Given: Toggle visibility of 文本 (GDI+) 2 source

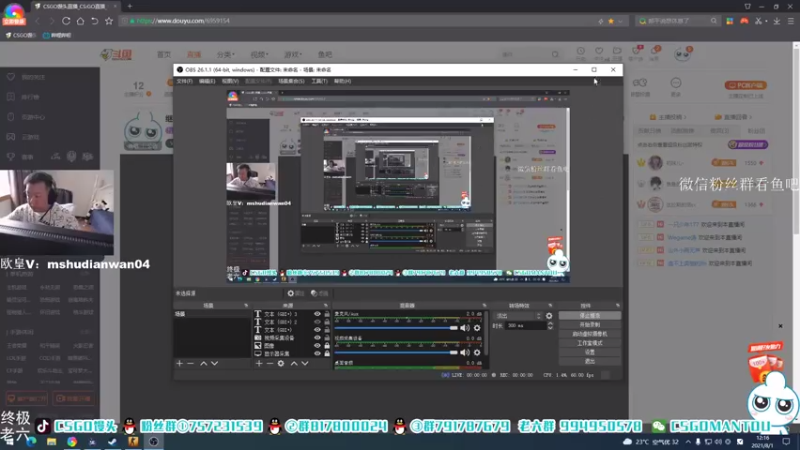Looking at the screenshot, I should [317, 322].
